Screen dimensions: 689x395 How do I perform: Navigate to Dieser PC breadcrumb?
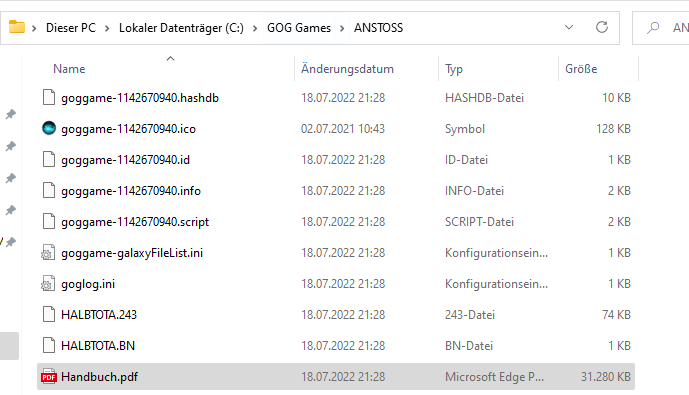pos(71,28)
